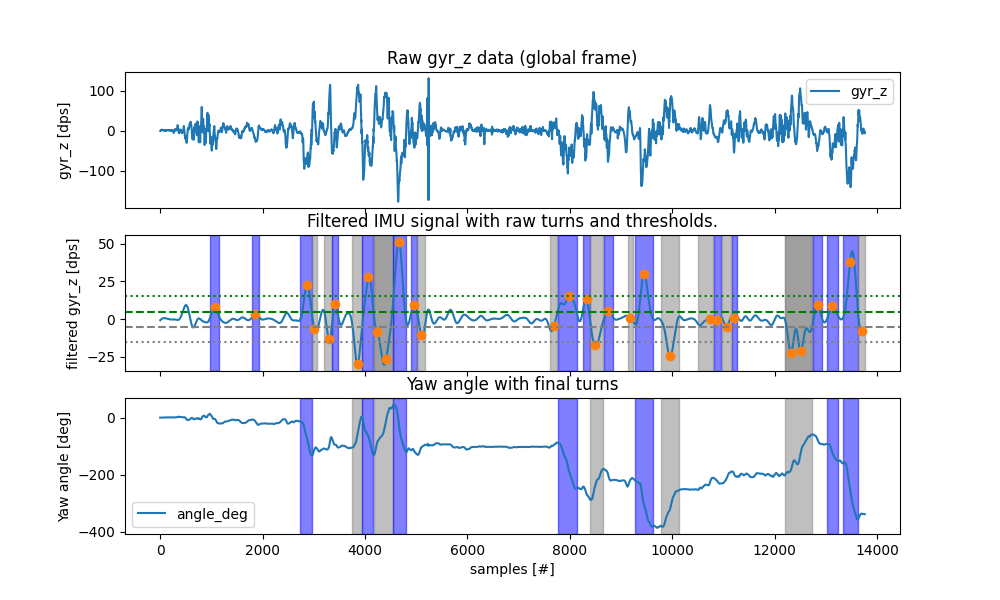
Task: Click the "−25" tick on filtered signal plot
Action: pyautogui.click(x=103, y=357)
